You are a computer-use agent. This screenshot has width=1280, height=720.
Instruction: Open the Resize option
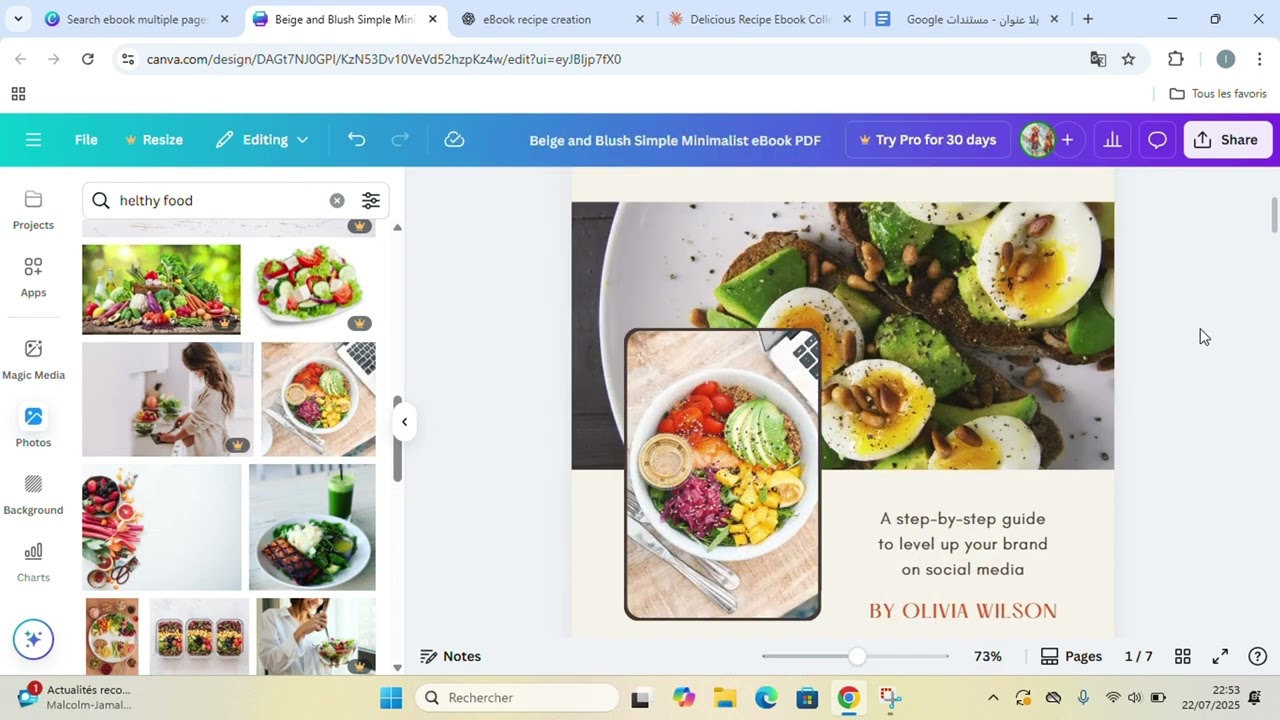153,140
